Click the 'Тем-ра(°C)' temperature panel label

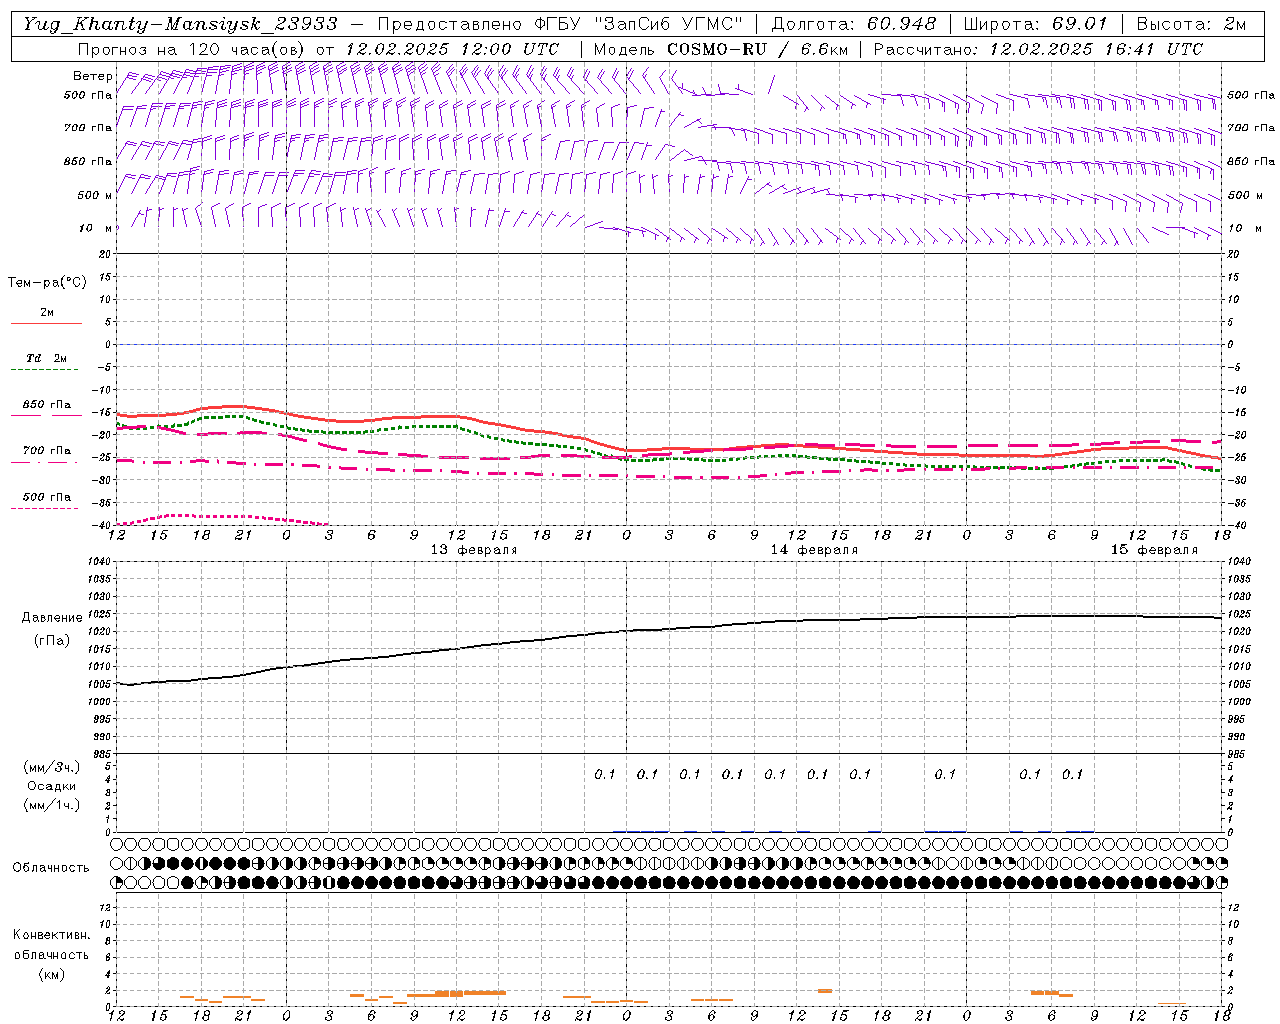[48, 283]
